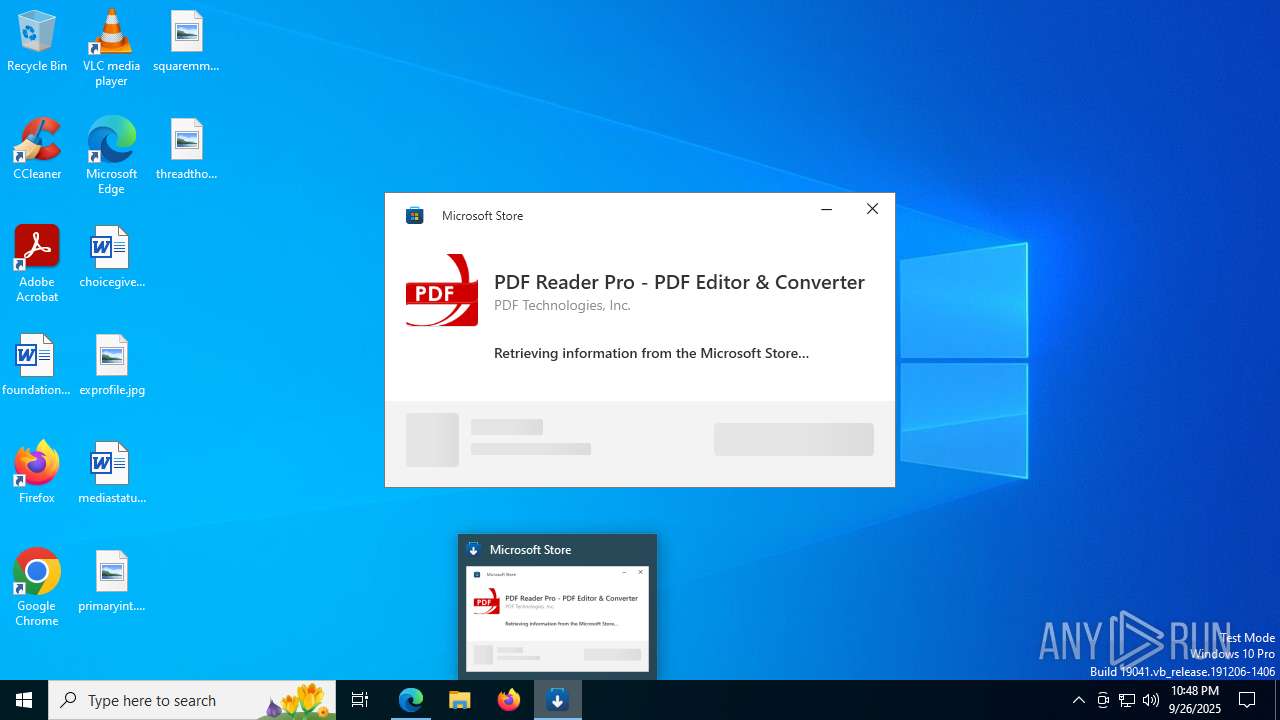
Task: Select the foundation Word document icon
Action: pyautogui.click(x=36, y=366)
